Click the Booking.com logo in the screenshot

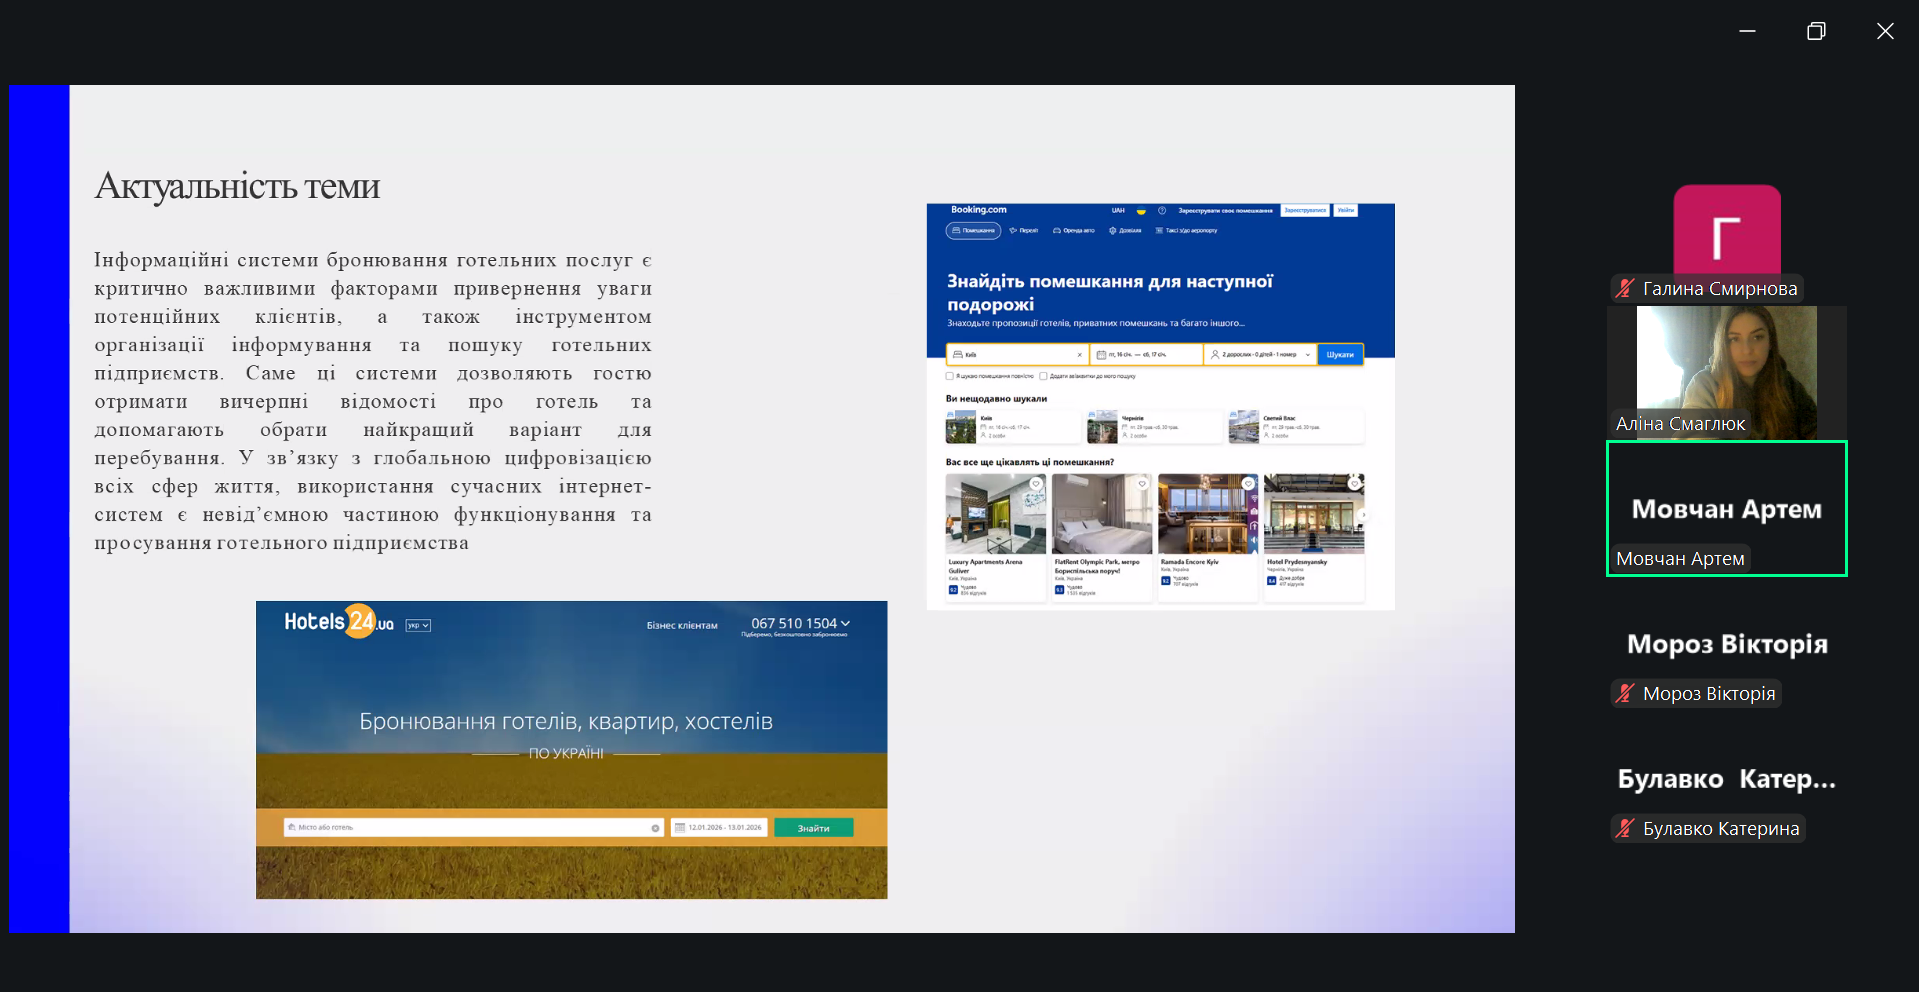click(978, 210)
